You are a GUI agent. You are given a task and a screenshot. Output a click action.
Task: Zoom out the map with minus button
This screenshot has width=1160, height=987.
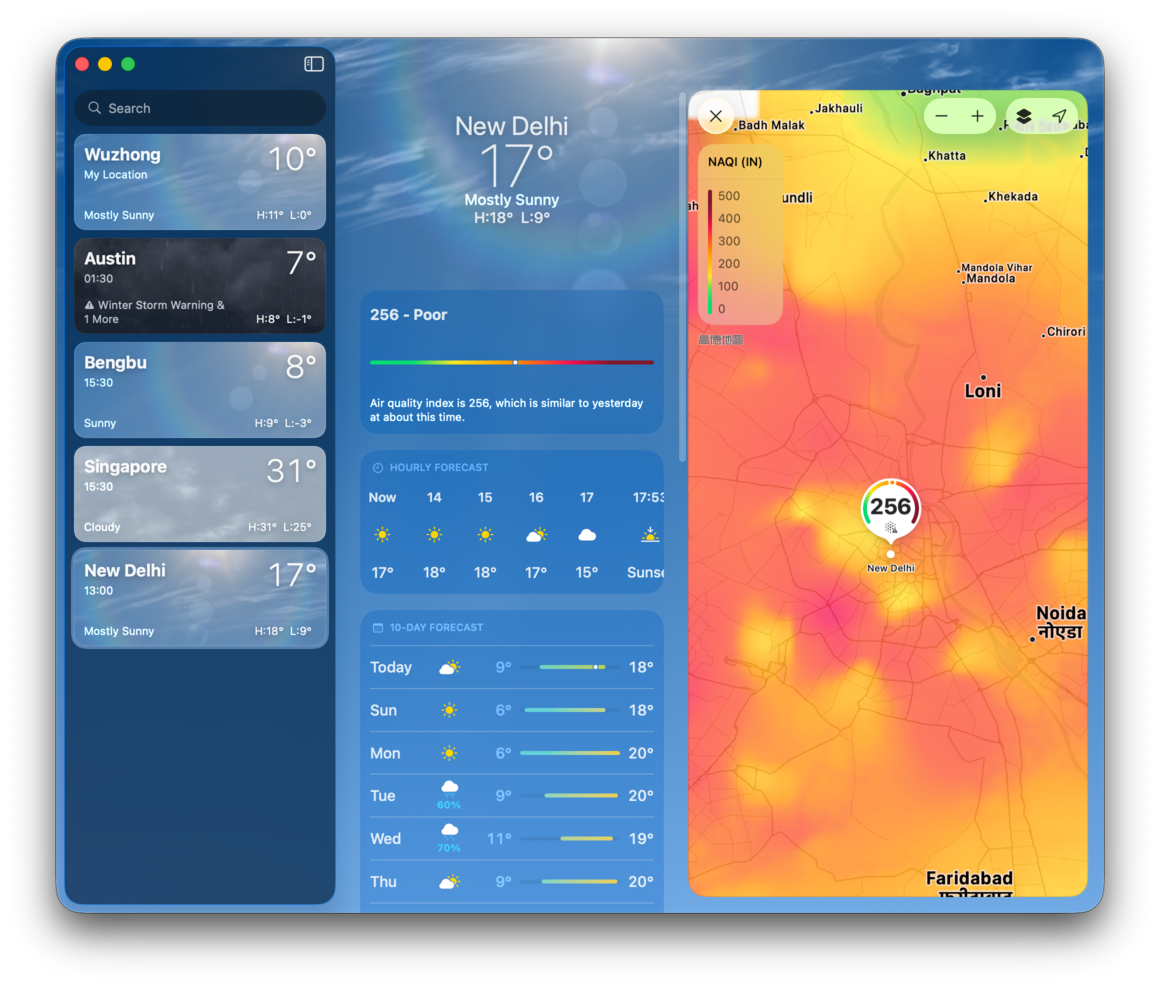[x=941, y=116]
